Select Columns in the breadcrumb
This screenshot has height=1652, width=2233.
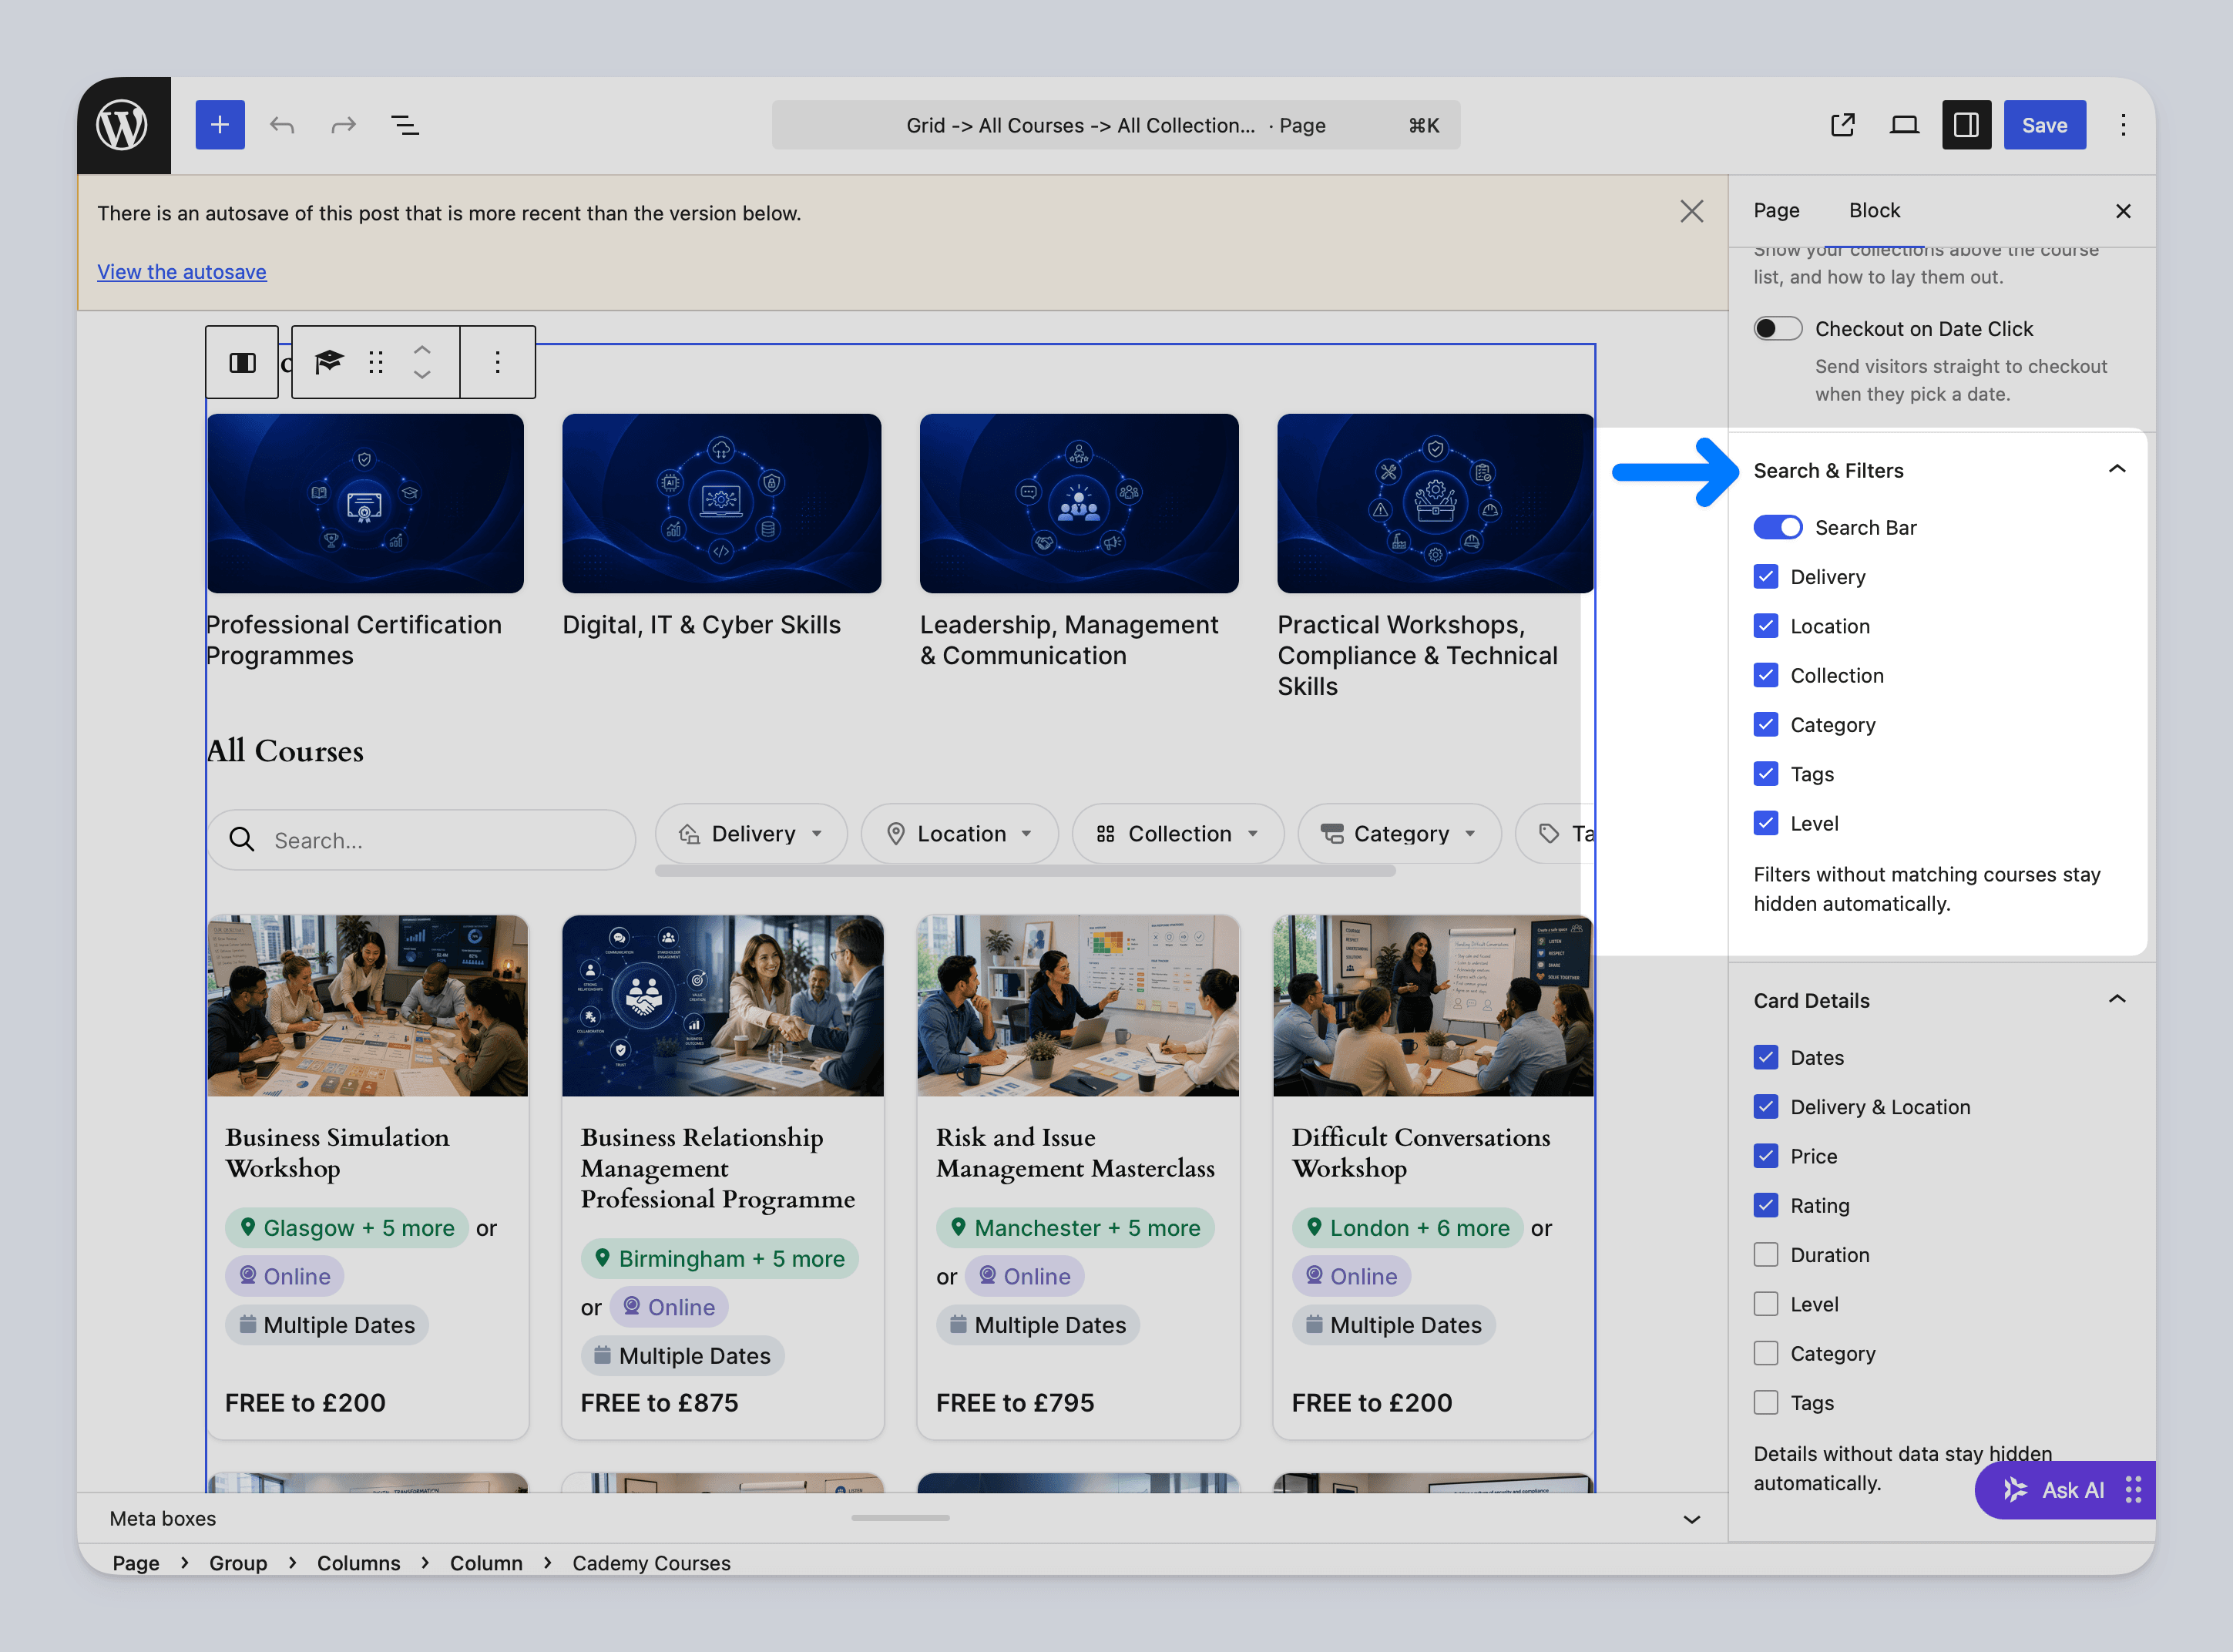(x=358, y=1562)
